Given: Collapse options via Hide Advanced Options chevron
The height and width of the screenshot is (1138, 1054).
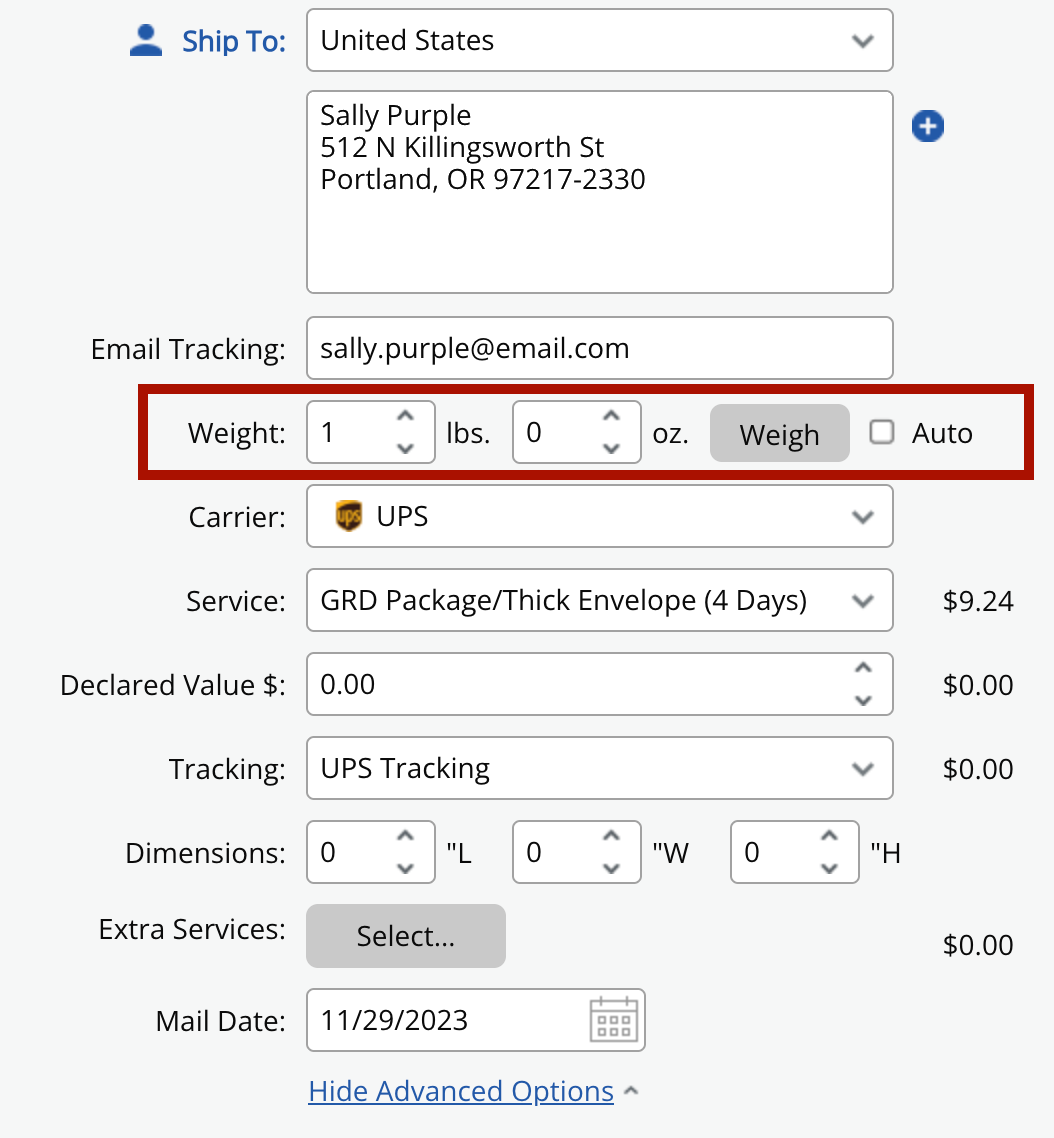Looking at the screenshot, I should point(631,1090).
